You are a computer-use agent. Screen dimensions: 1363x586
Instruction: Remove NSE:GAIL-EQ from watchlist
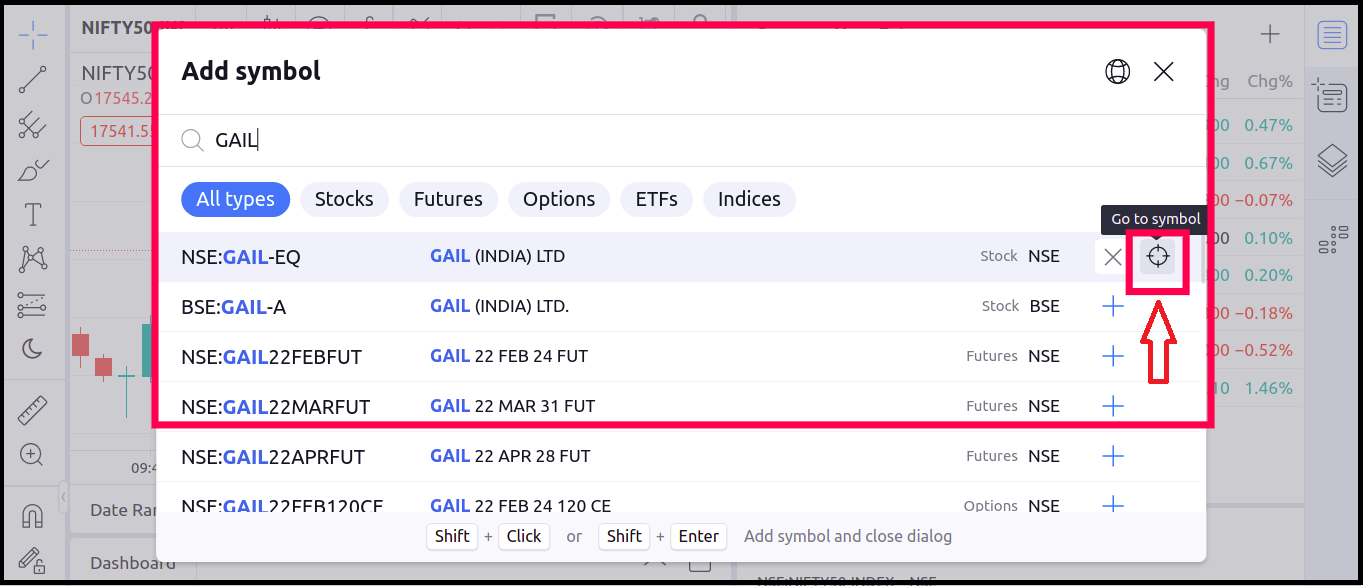click(1112, 257)
